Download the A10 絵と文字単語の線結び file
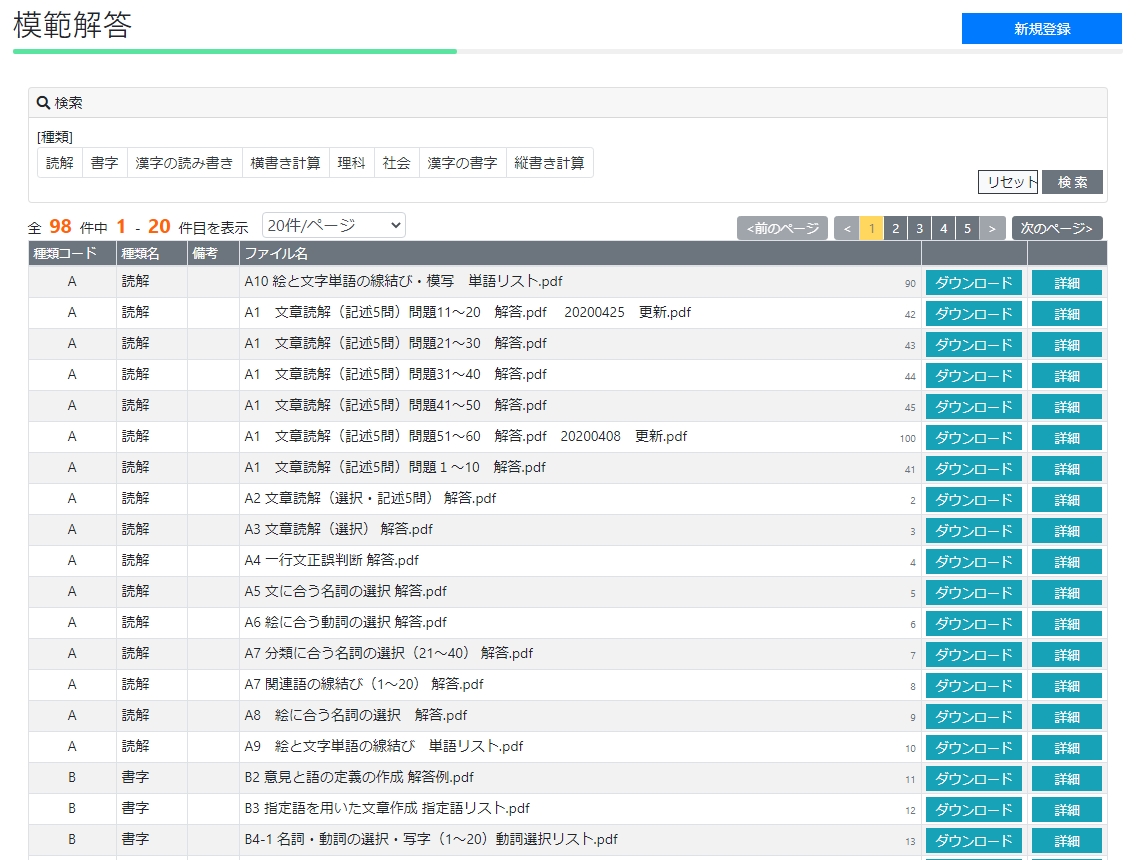 point(973,283)
